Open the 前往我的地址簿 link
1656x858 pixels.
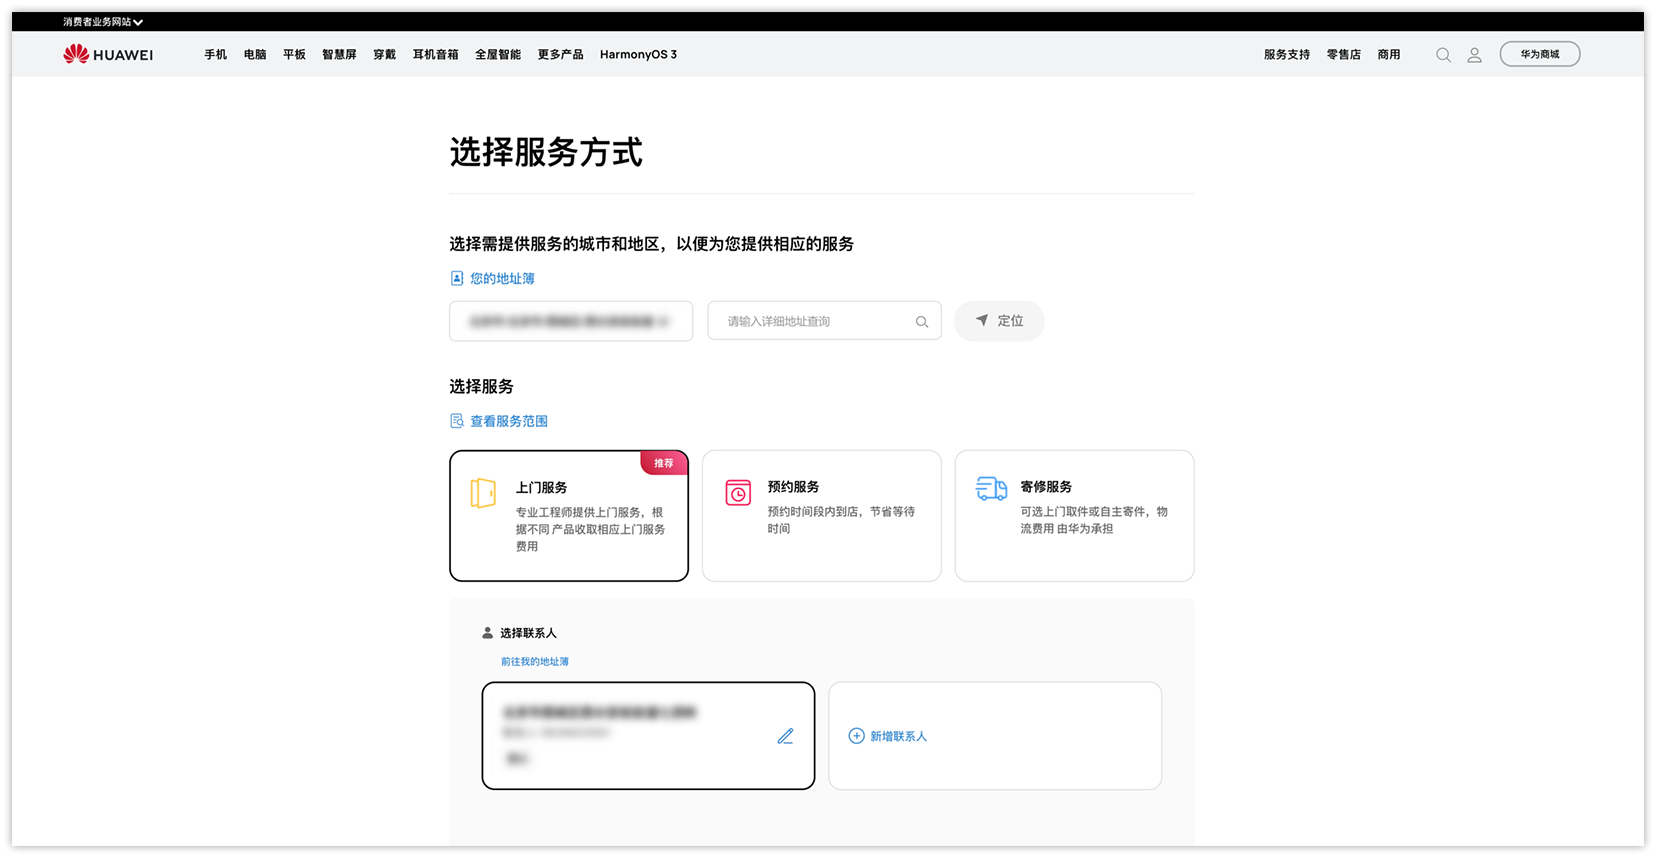pyautogui.click(x=535, y=662)
